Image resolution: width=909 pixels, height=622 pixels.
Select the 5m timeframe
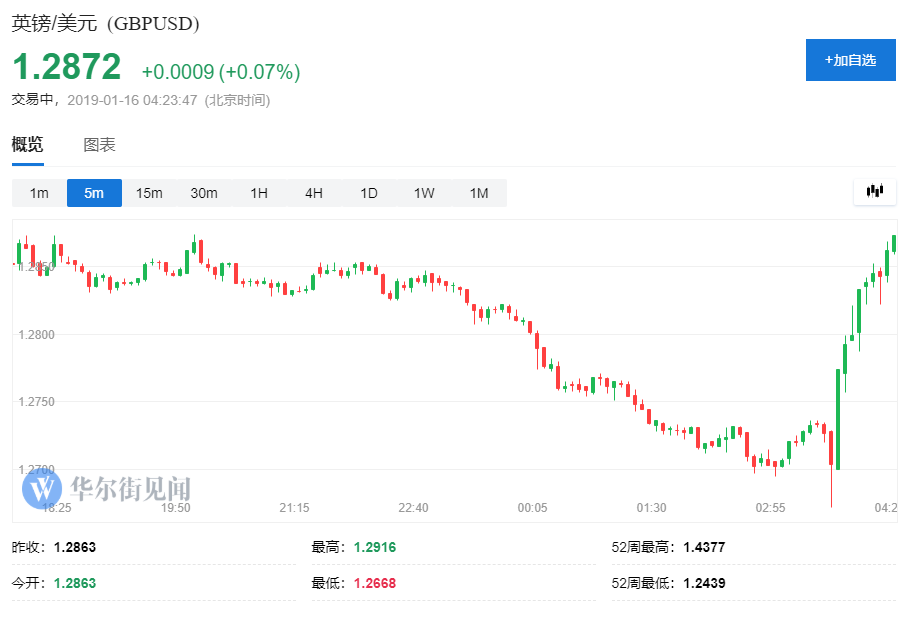[x=94, y=193]
